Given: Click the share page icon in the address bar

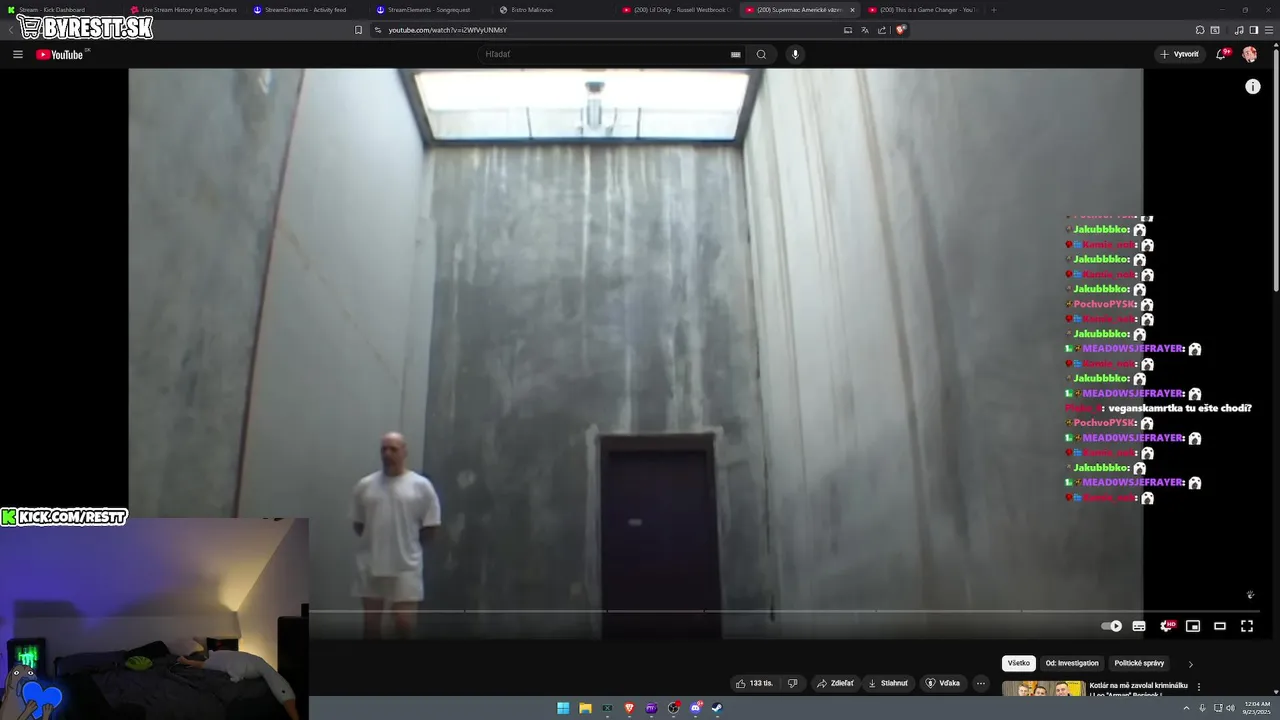Looking at the screenshot, I should point(882,30).
